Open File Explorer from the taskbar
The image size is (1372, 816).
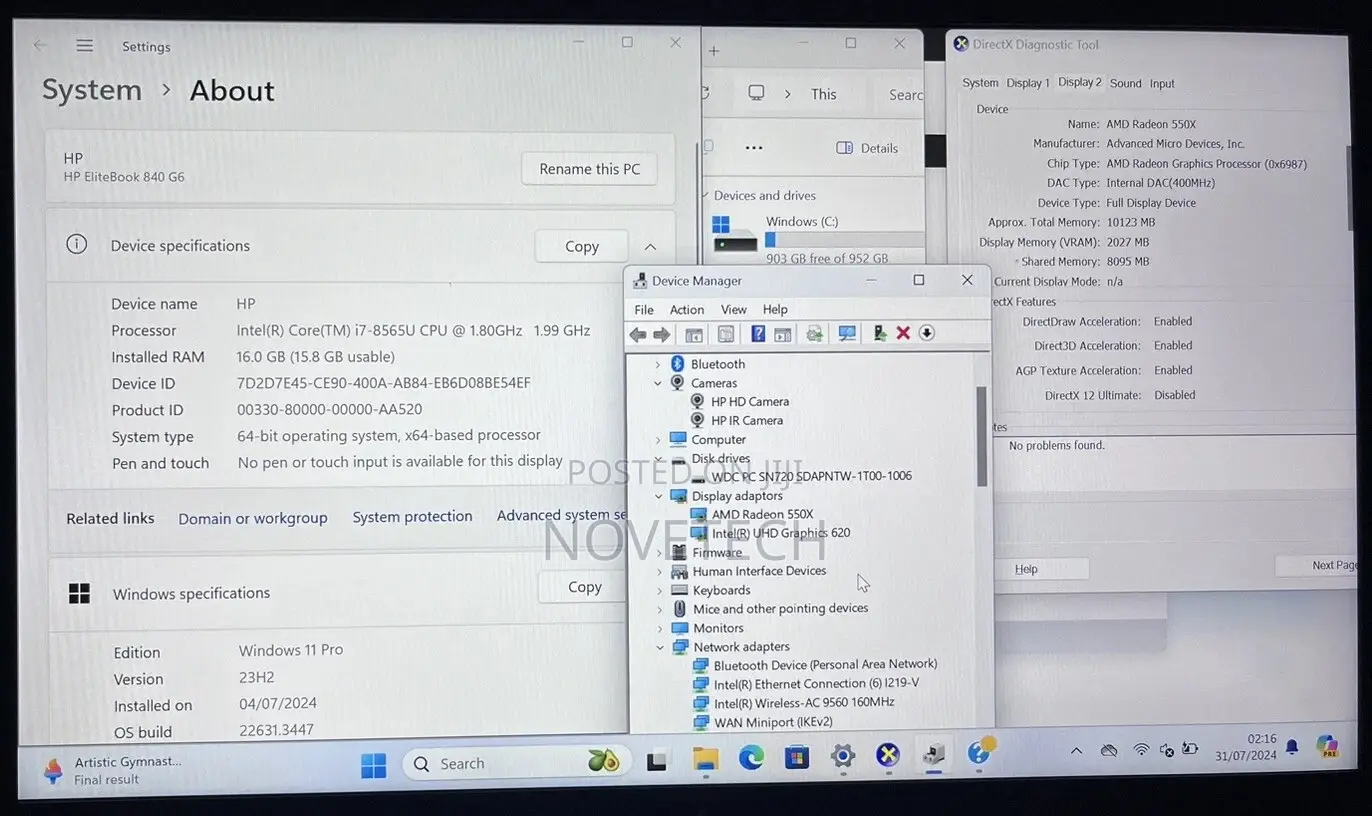coord(706,759)
